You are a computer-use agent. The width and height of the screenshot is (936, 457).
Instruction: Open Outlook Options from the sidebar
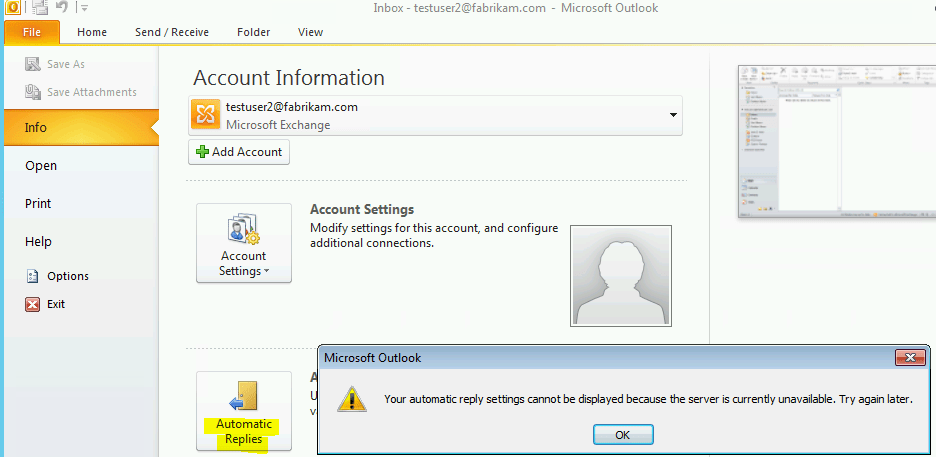(x=57, y=276)
